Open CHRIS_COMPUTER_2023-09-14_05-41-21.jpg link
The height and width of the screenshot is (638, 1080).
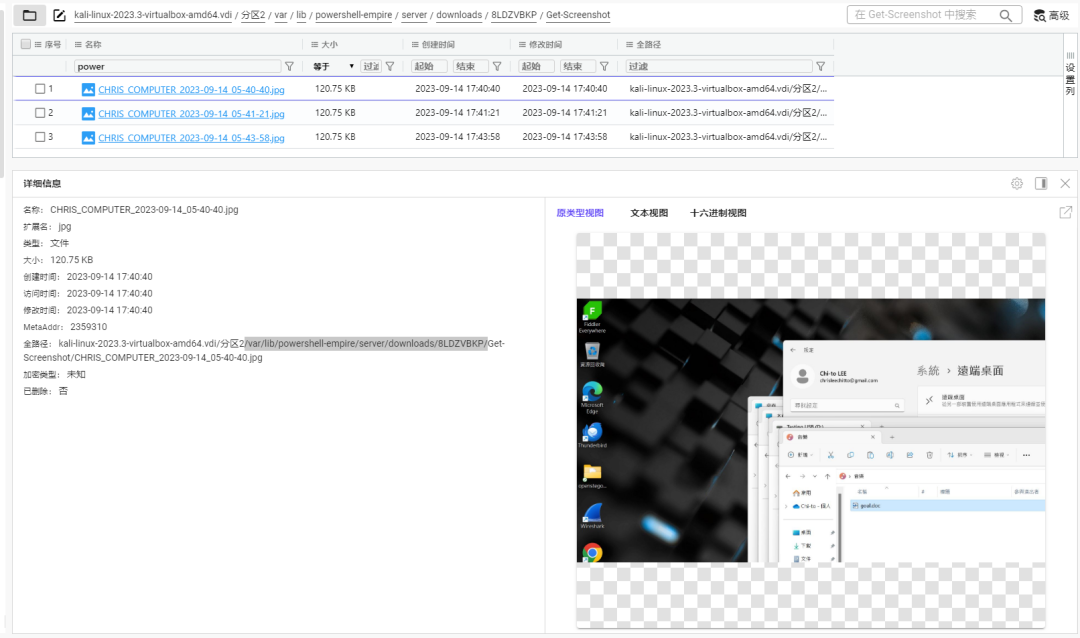(x=191, y=114)
